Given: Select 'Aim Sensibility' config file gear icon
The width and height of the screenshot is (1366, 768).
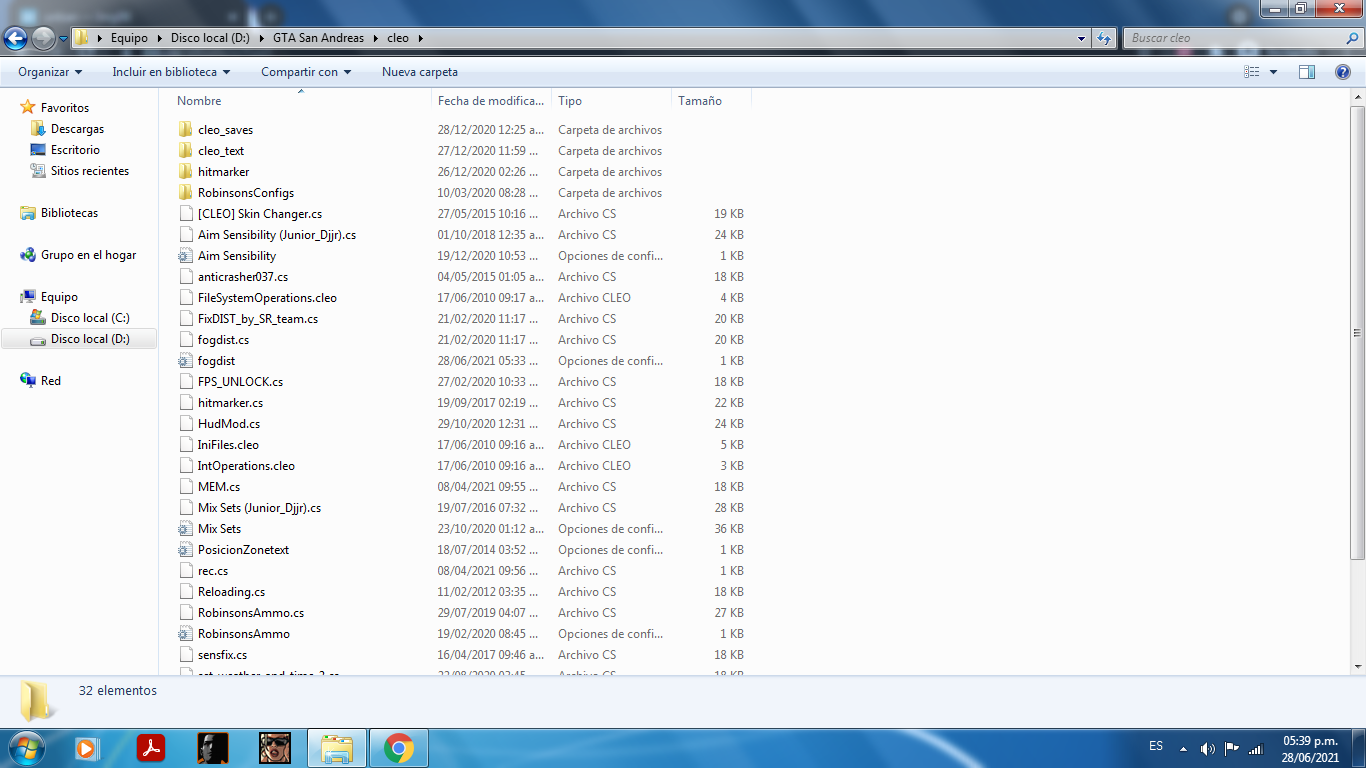Looking at the screenshot, I should [185, 256].
